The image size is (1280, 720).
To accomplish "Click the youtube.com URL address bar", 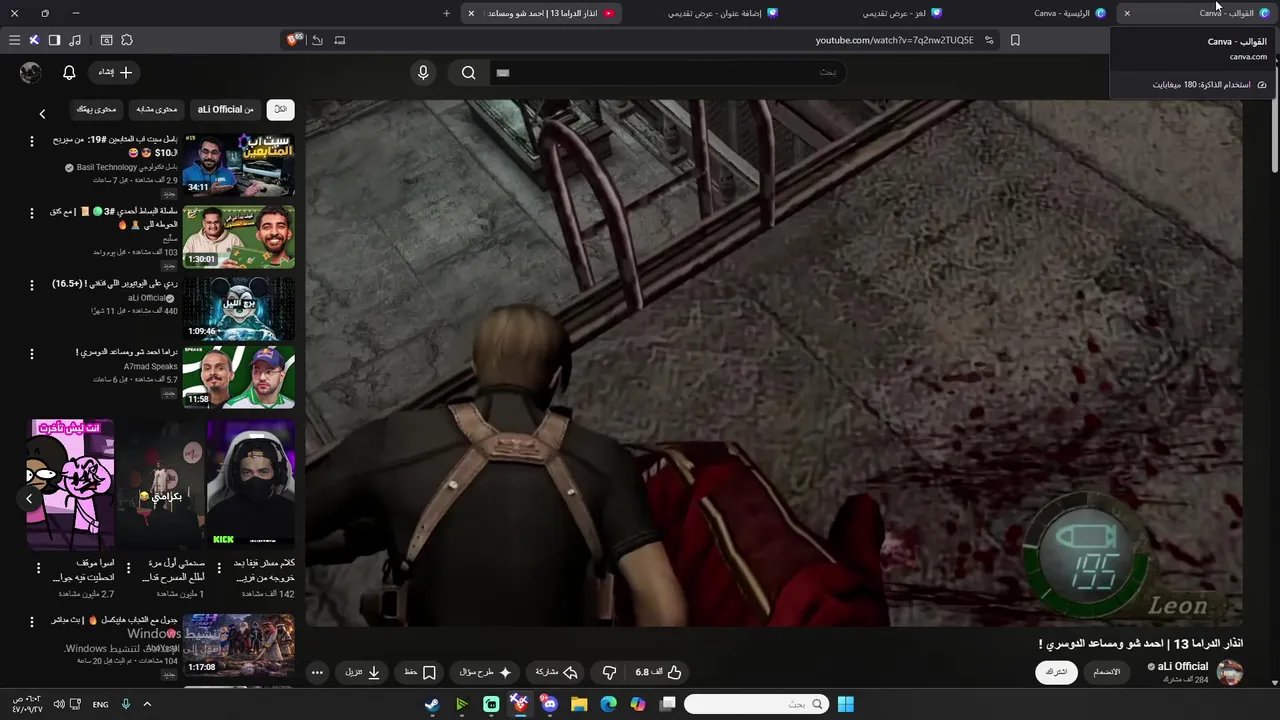I will click(893, 40).
